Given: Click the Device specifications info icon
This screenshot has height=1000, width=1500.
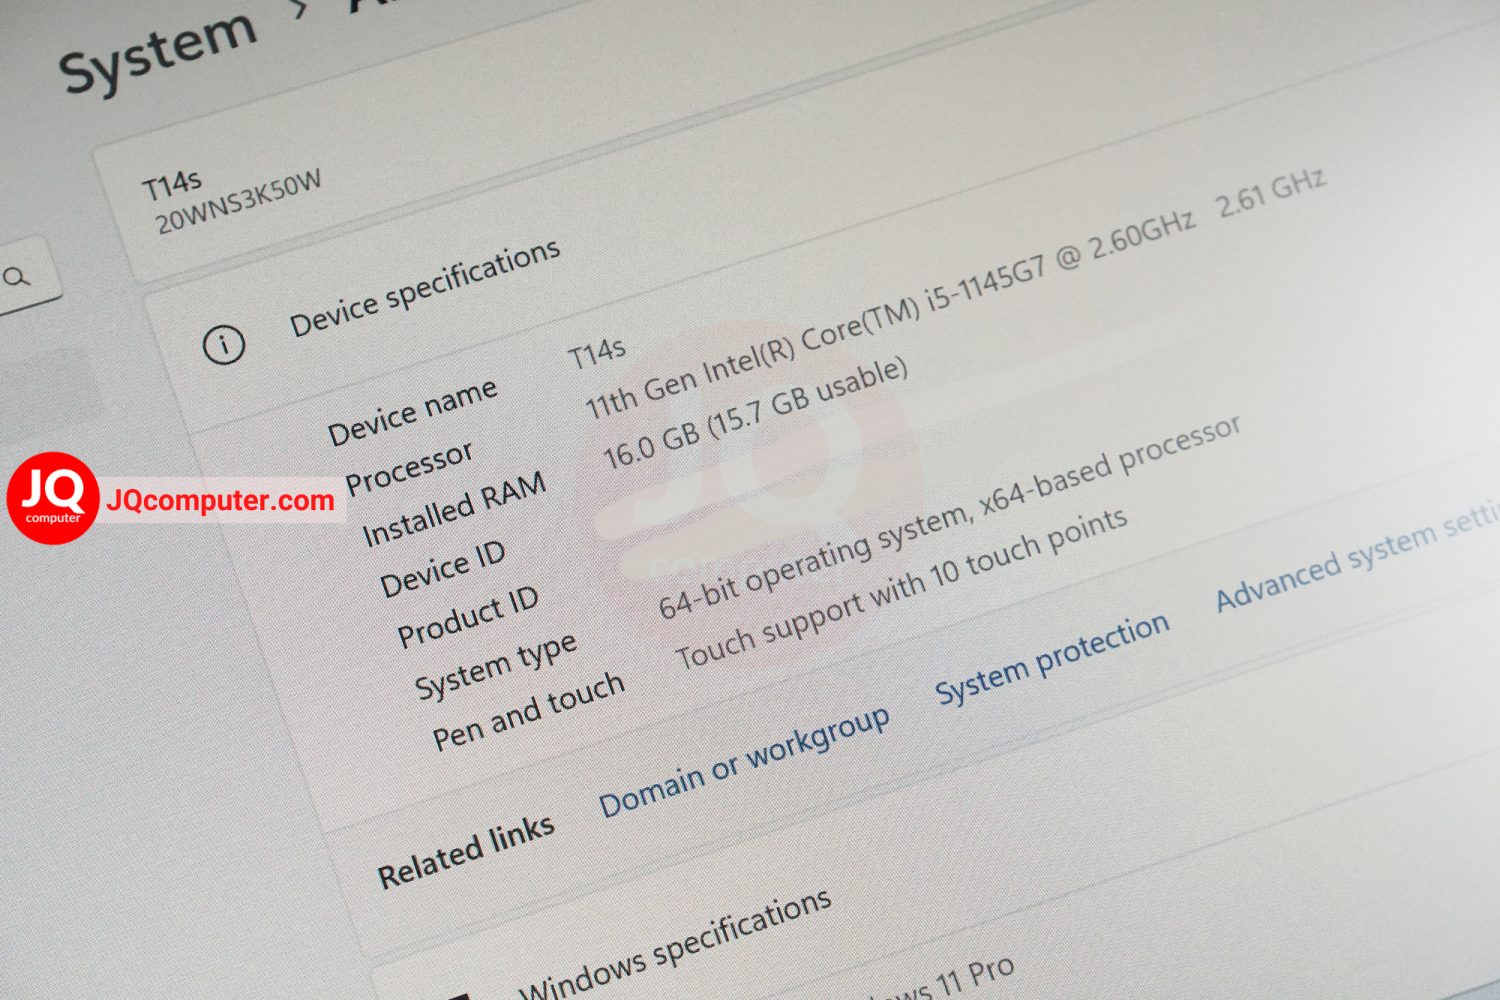Looking at the screenshot, I should (224, 345).
